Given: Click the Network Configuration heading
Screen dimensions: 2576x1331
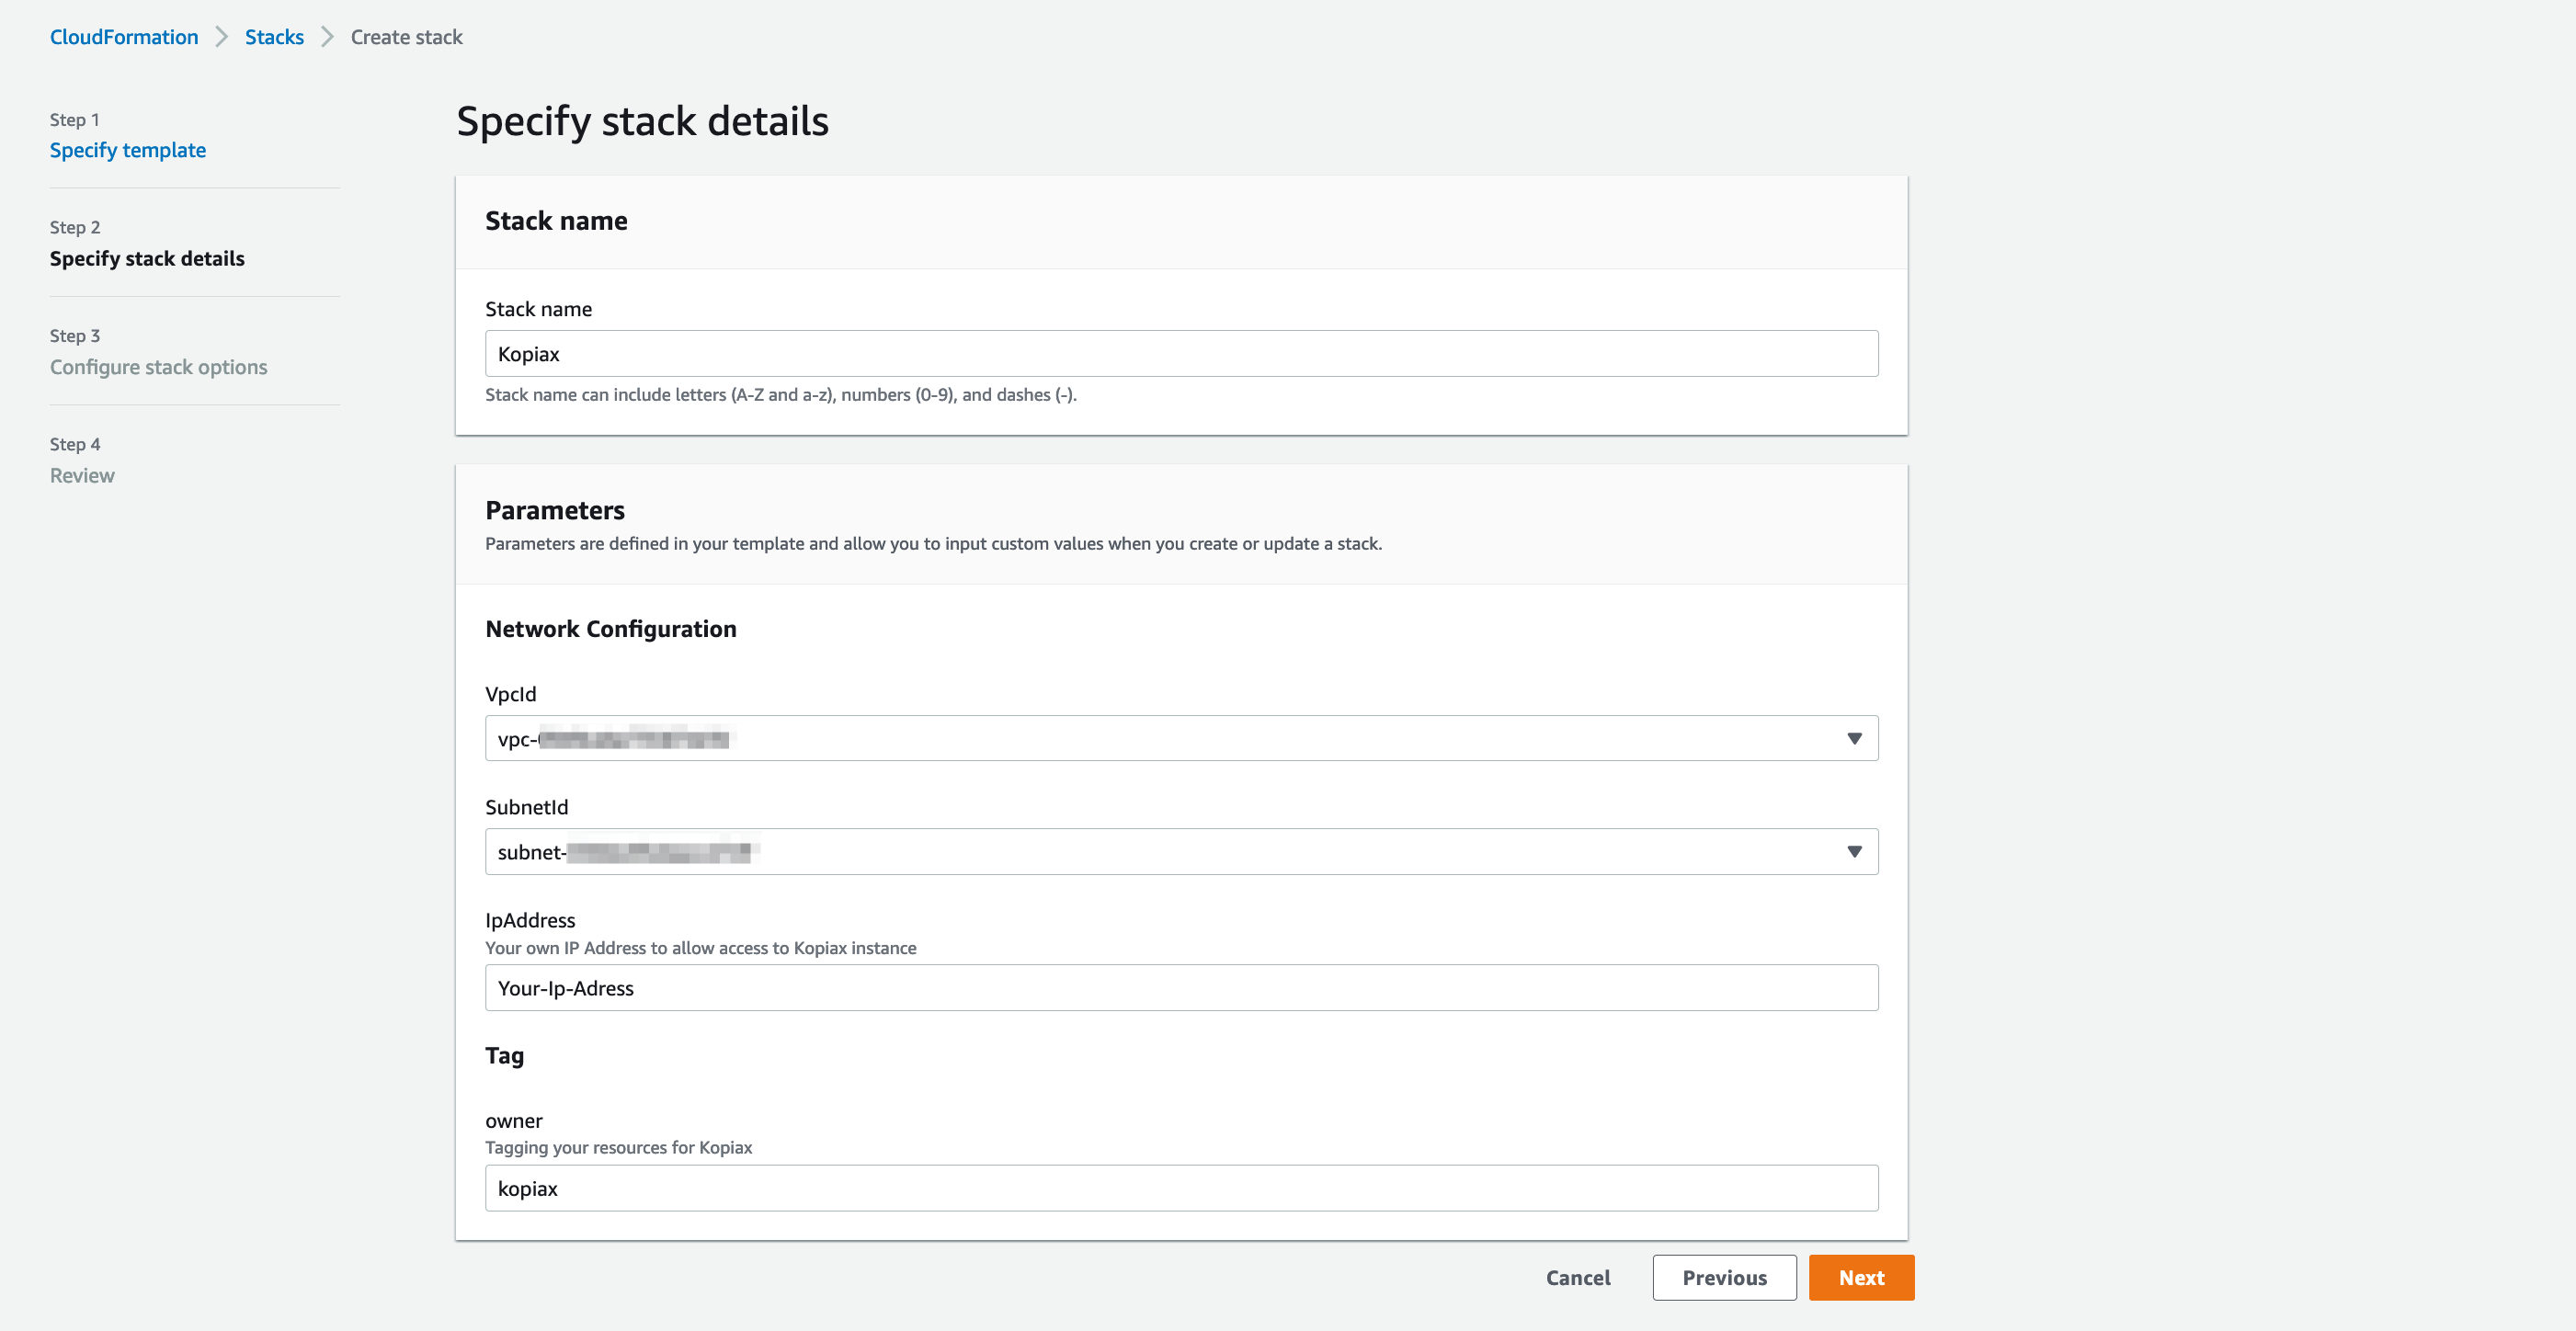Looking at the screenshot, I should click(611, 629).
